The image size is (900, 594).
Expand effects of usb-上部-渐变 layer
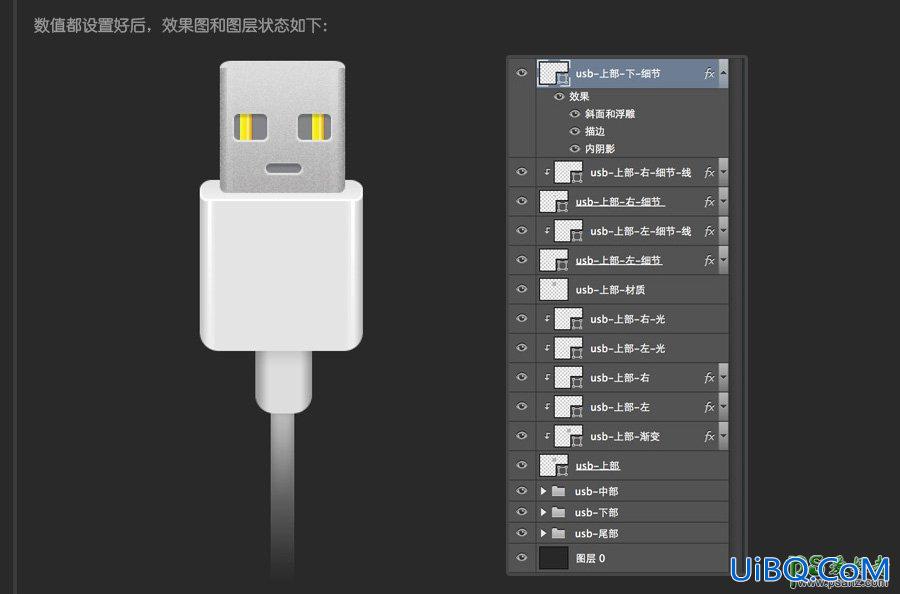coord(723,436)
